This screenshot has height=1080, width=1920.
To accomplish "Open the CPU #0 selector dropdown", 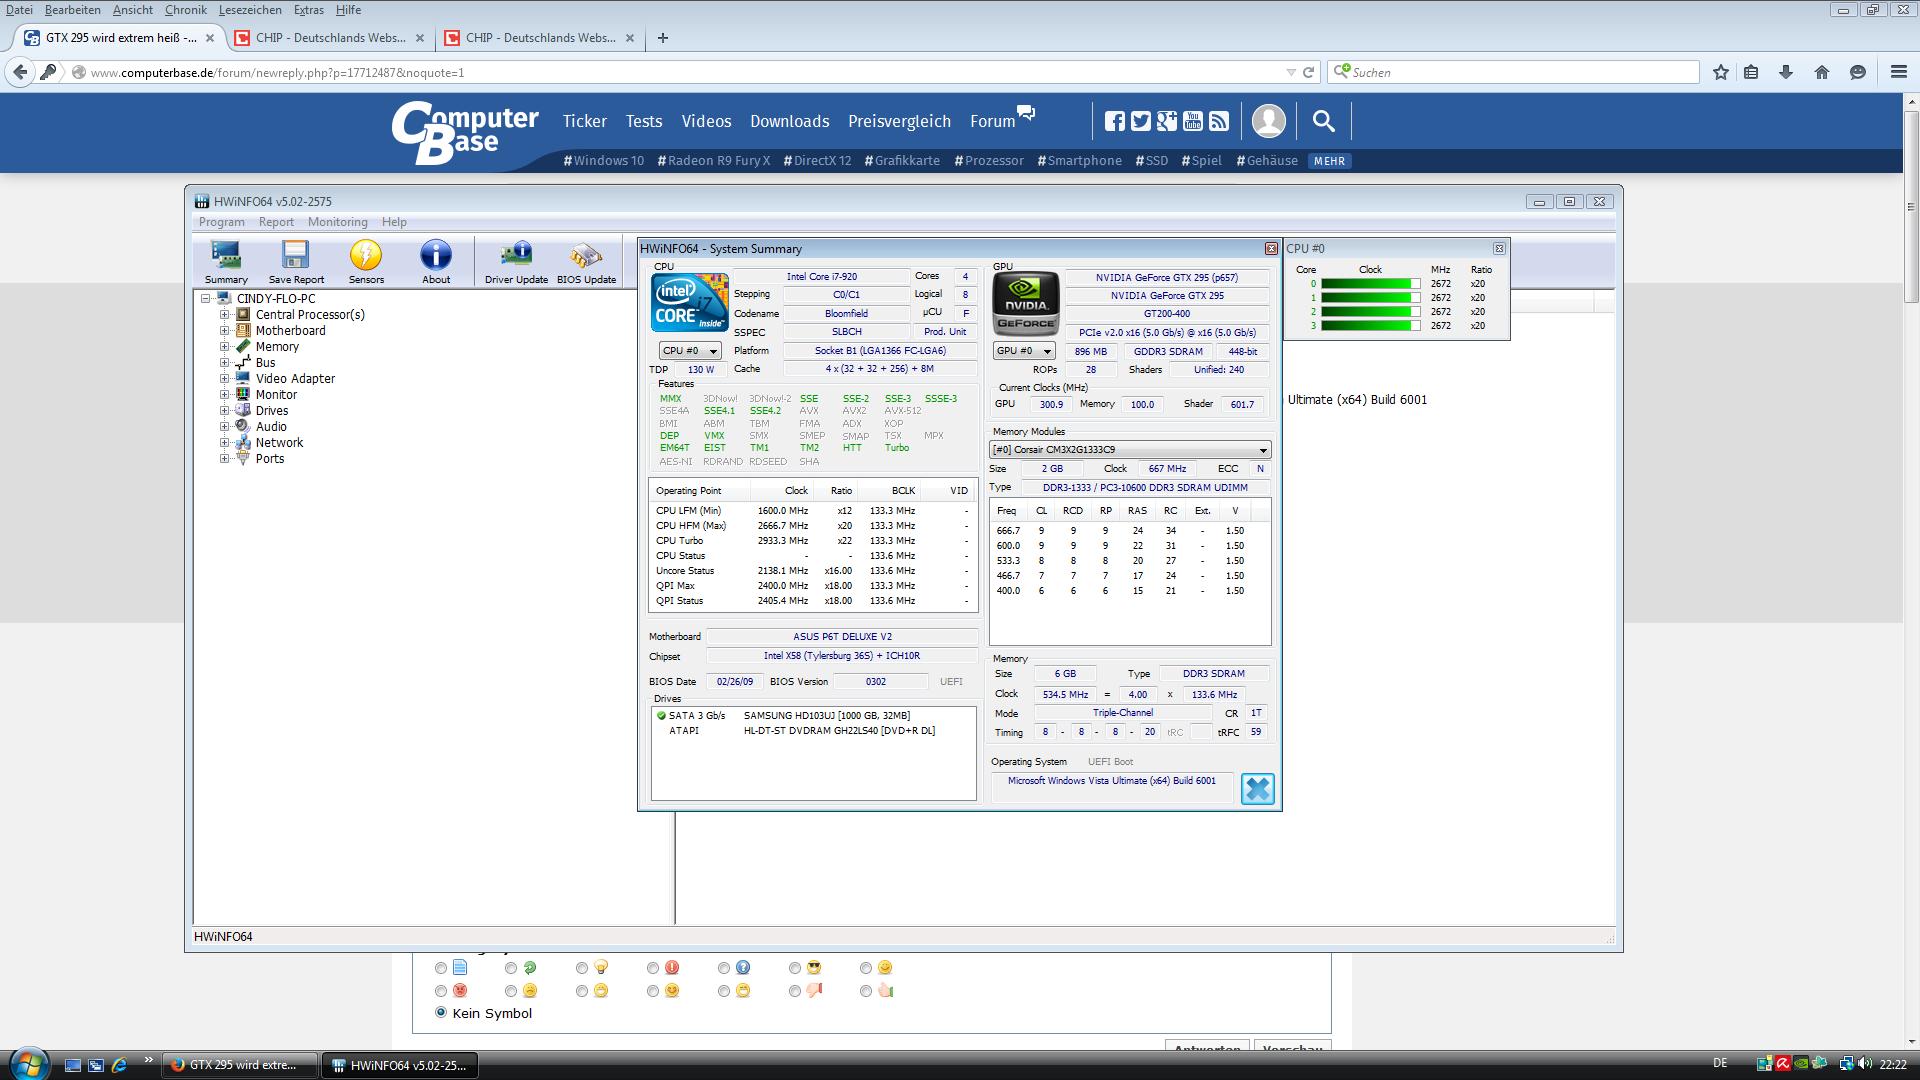I will [690, 351].
